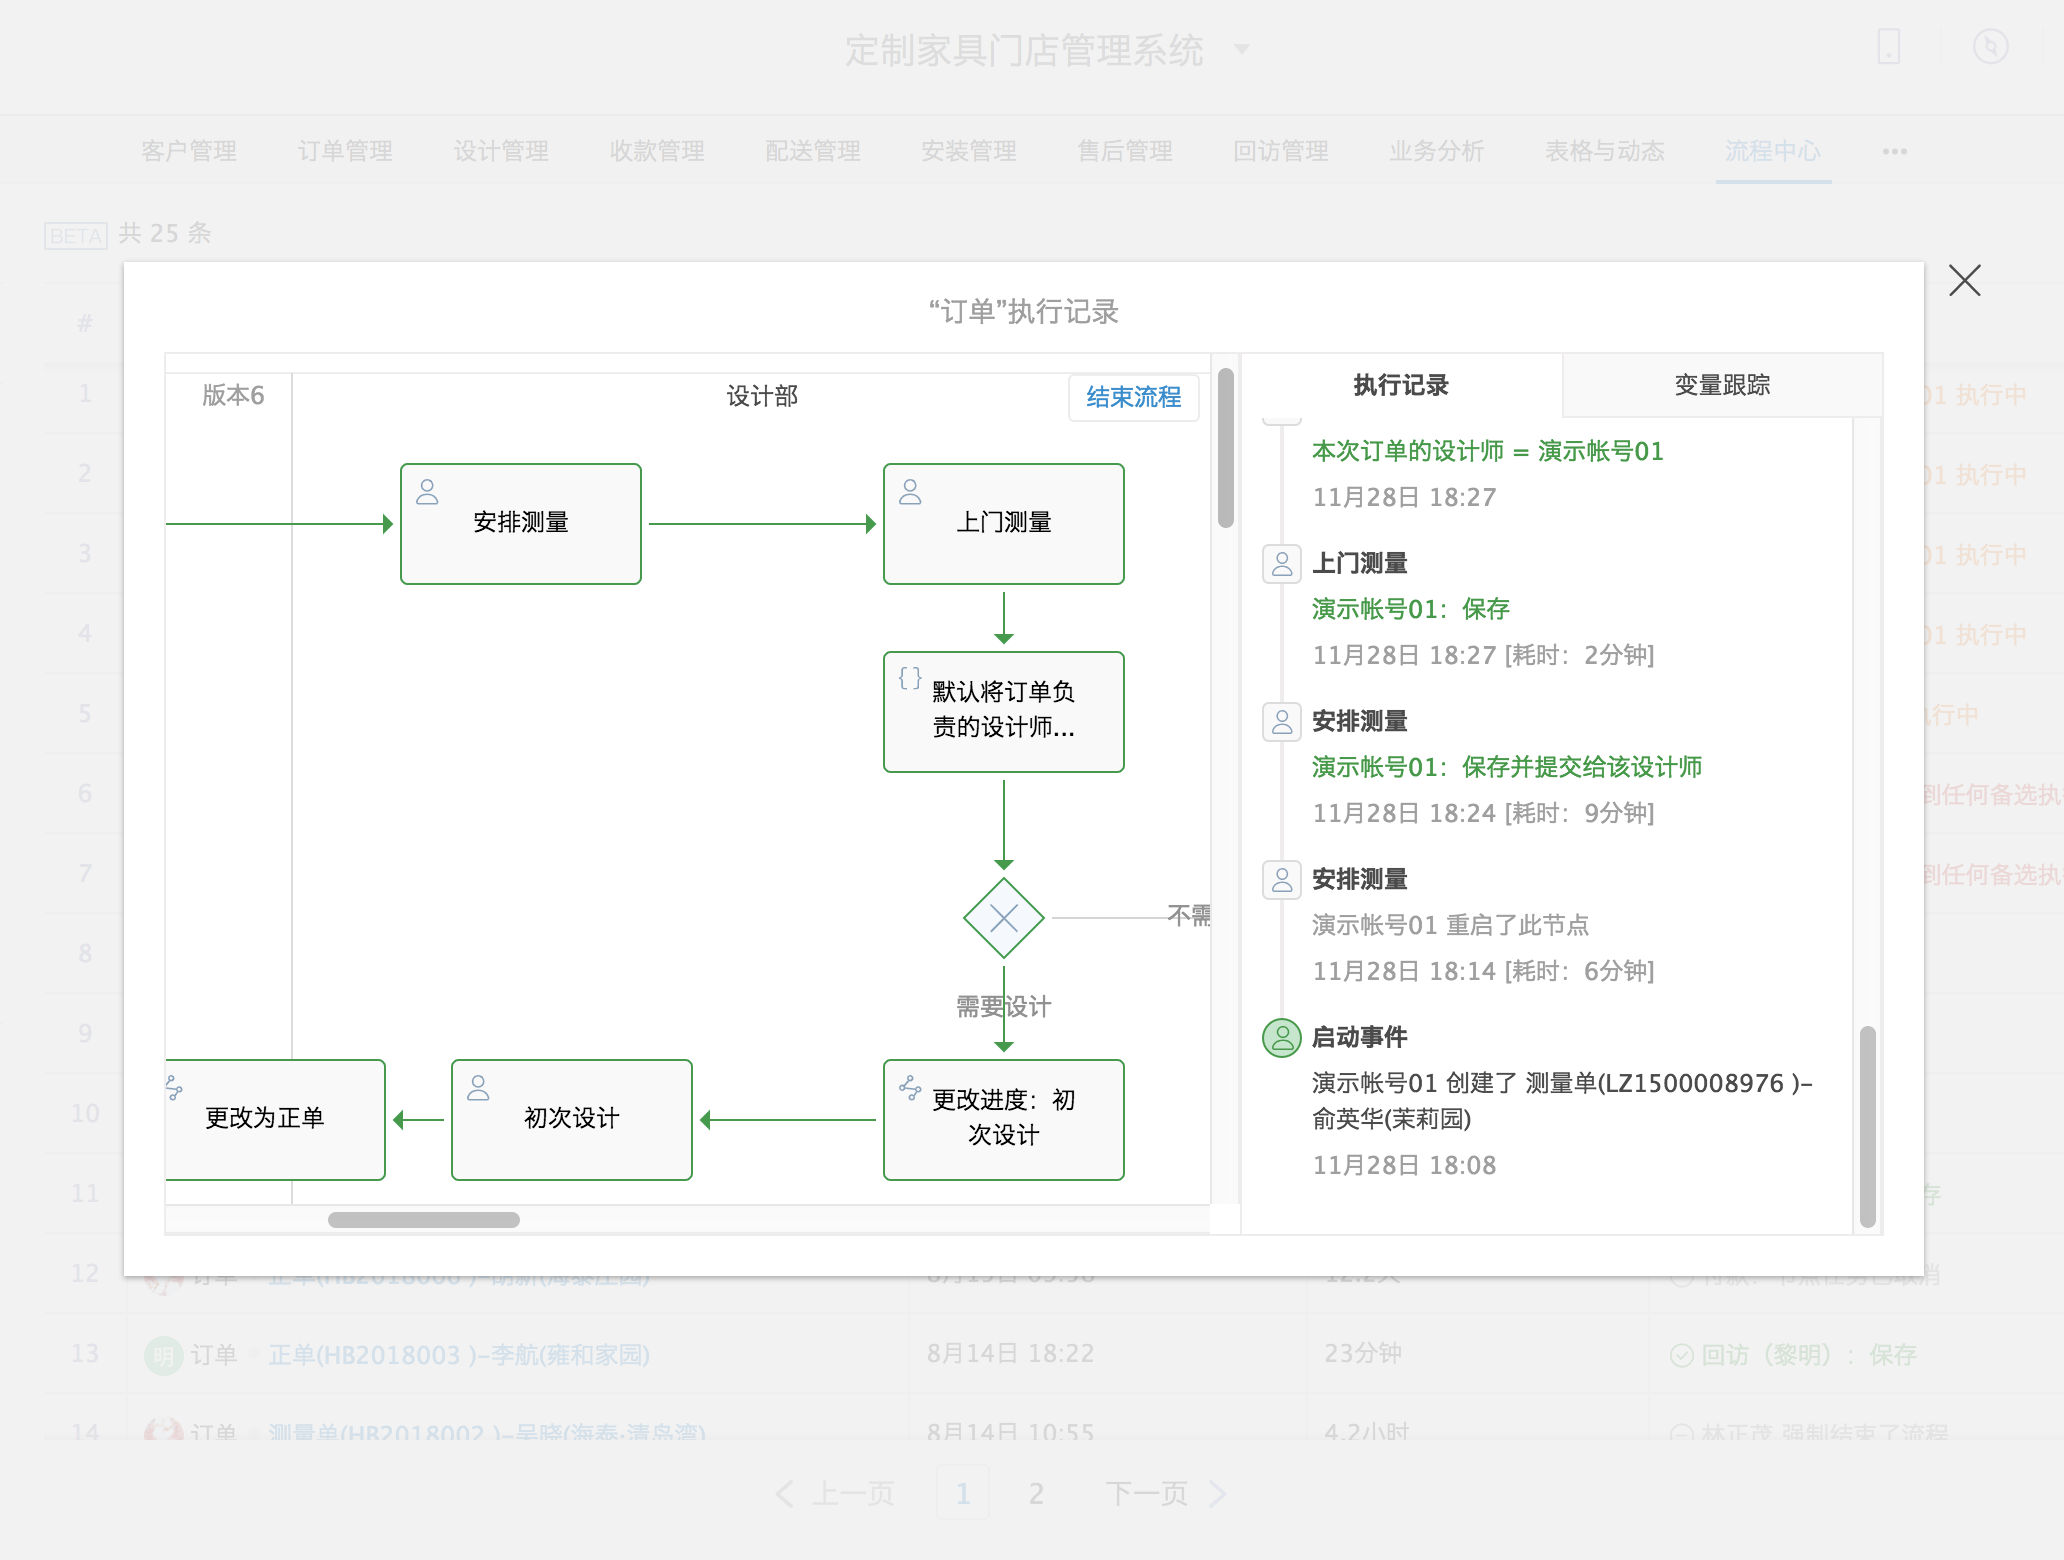Click the 启动事件 record title
Screen dimensions: 2064x1560
1360,1037
